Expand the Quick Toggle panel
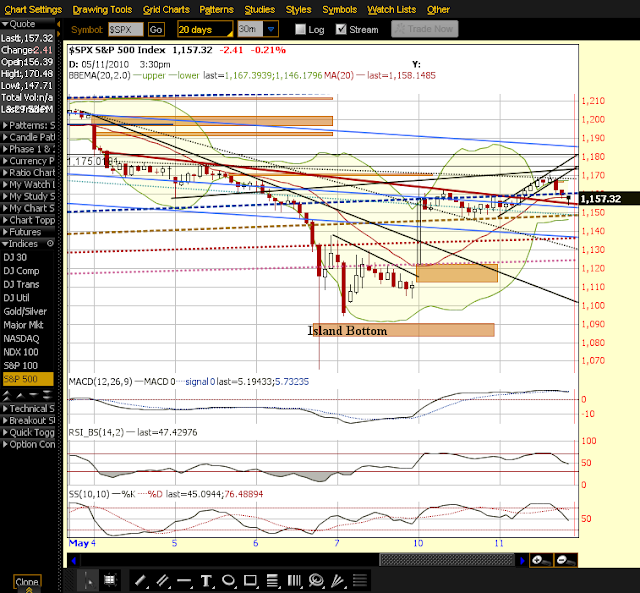The height and width of the screenshot is (593, 640). (x=27, y=432)
